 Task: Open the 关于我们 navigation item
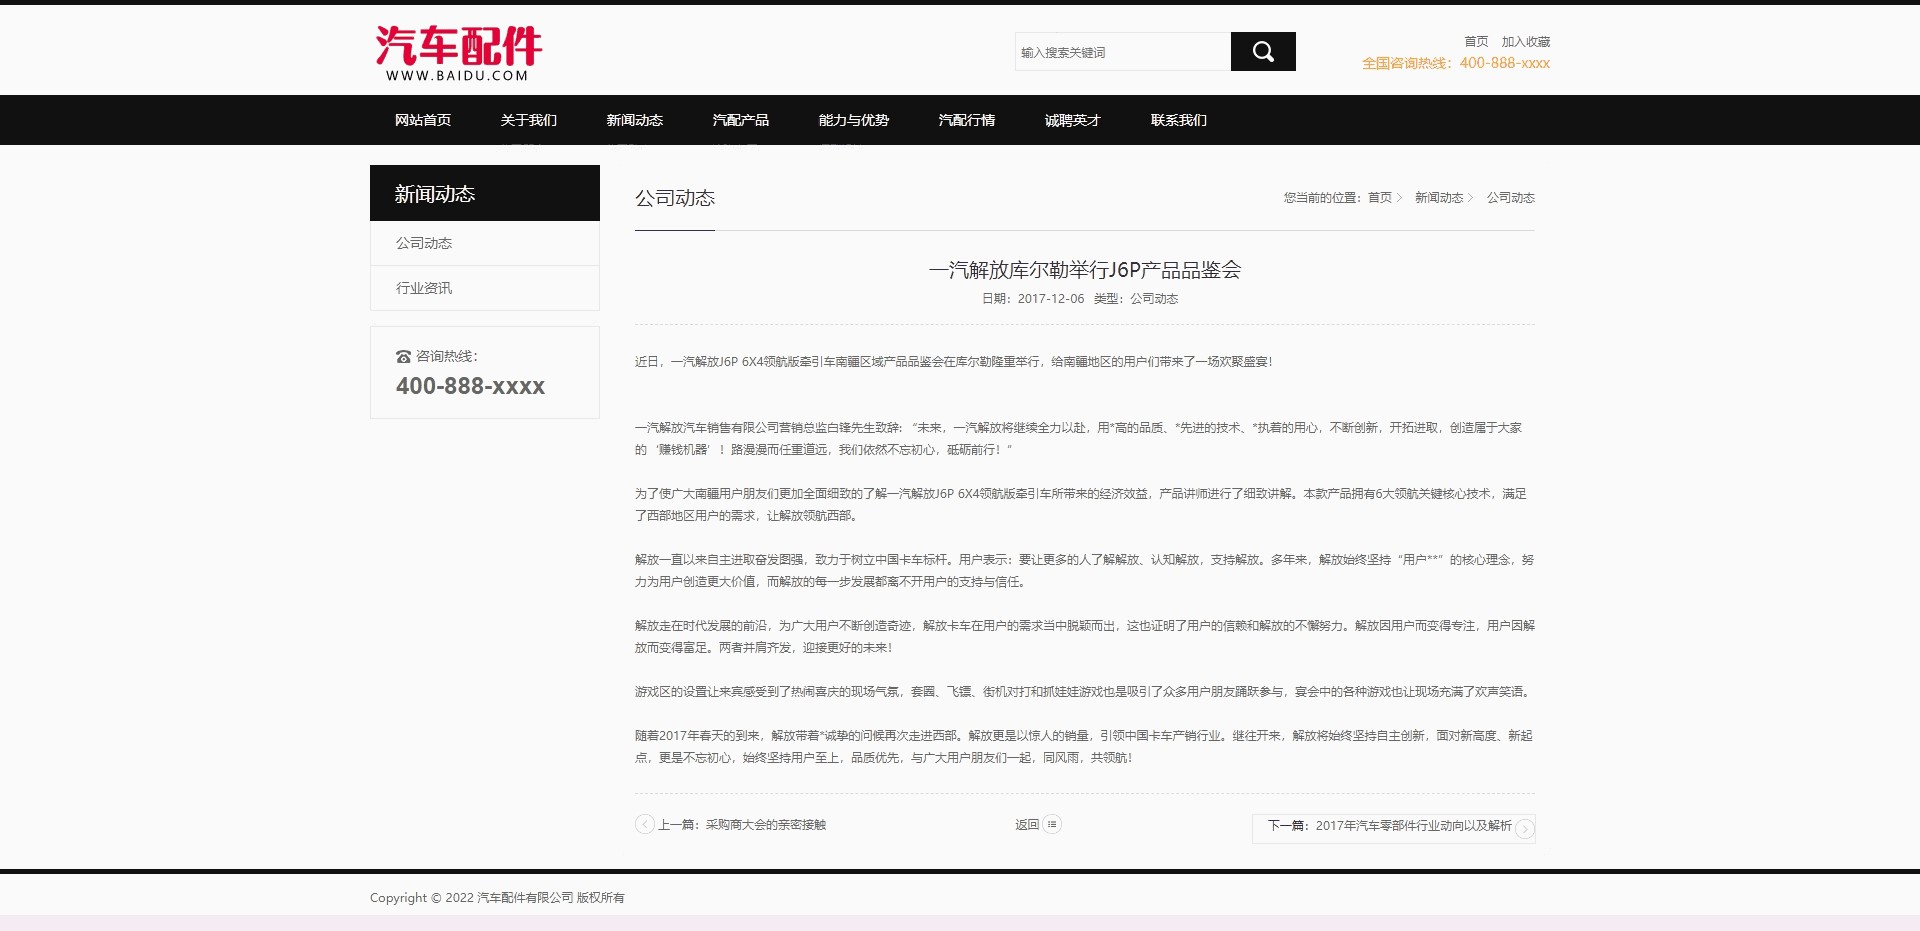(x=528, y=120)
